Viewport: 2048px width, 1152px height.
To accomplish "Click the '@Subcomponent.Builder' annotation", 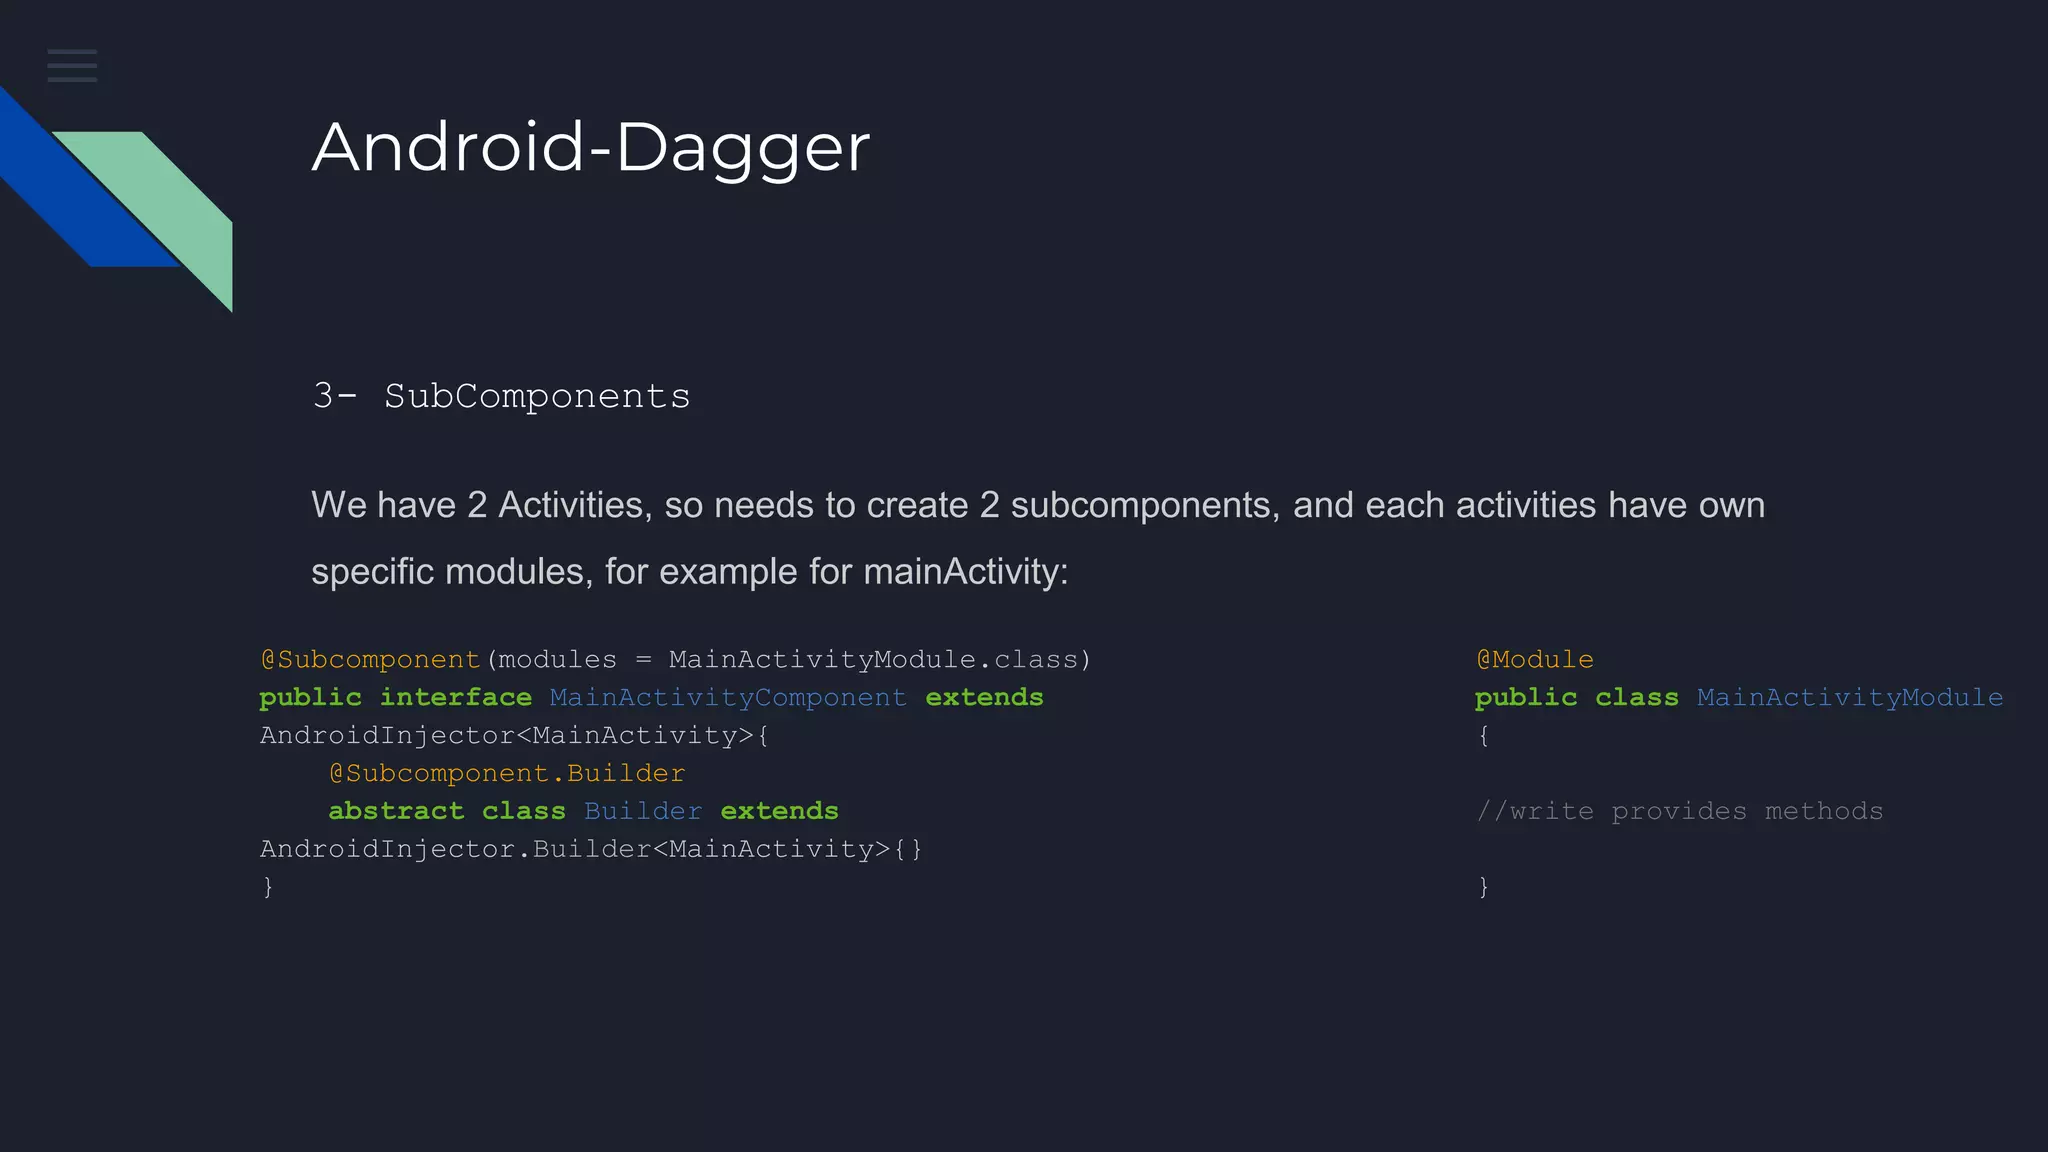I will (x=507, y=774).
